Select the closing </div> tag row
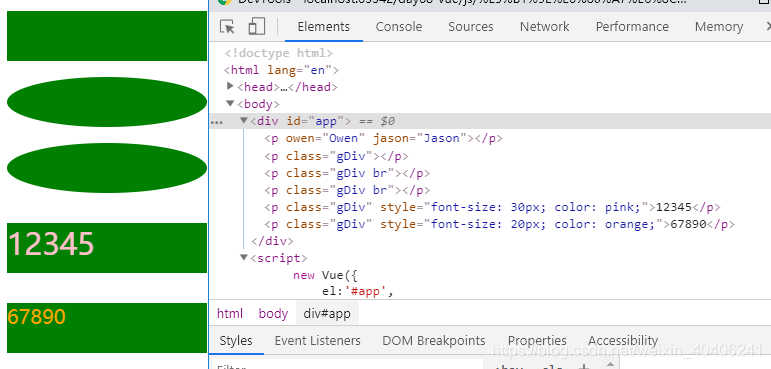The height and width of the screenshot is (369, 771). click(x=272, y=241)
